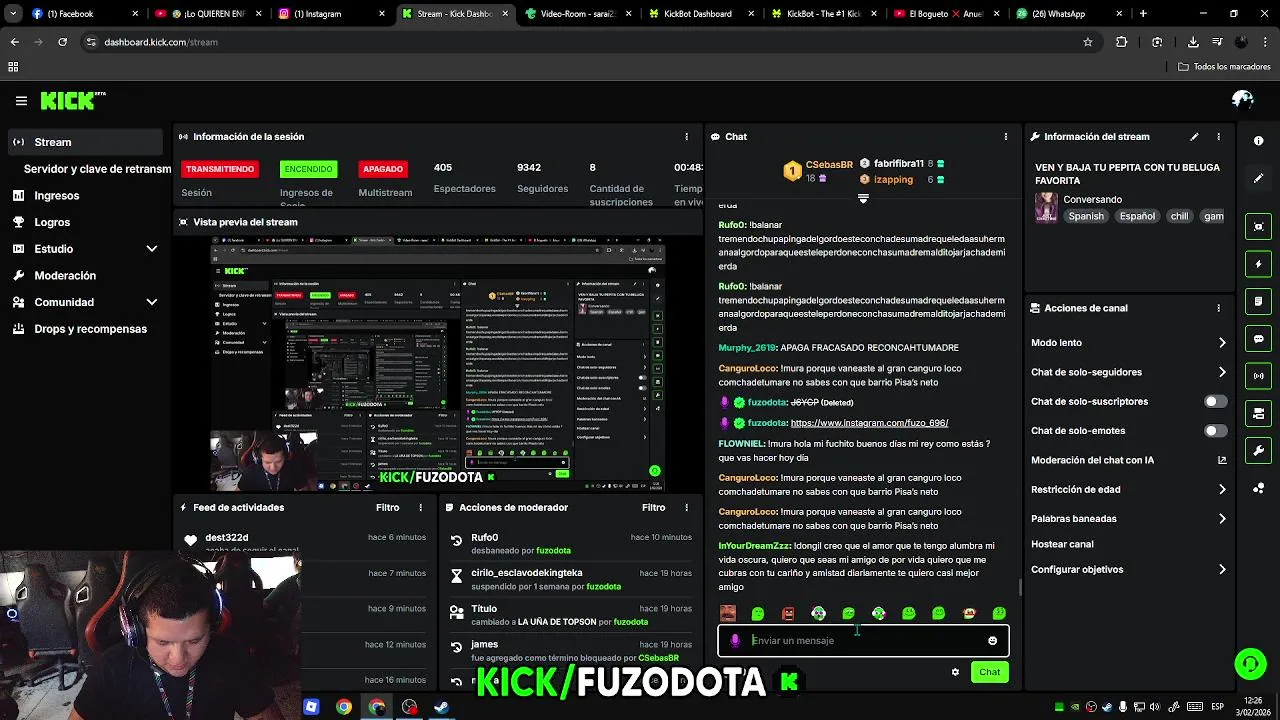Click the Kick logo

pos(73,100)
